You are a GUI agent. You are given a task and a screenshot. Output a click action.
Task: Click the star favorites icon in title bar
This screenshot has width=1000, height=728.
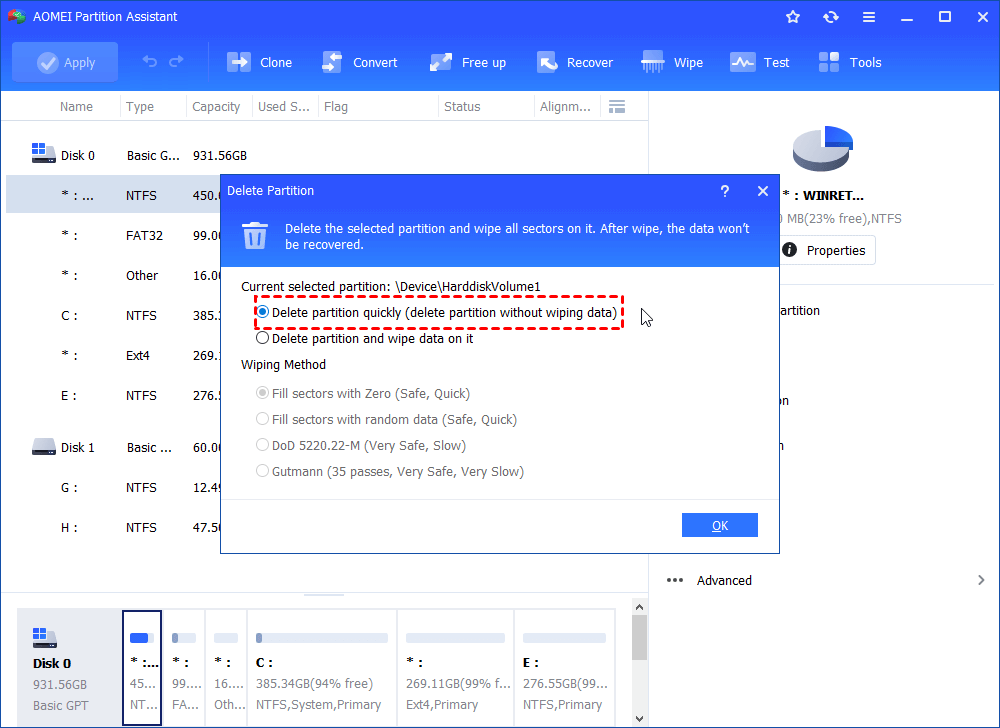(793, 17)
